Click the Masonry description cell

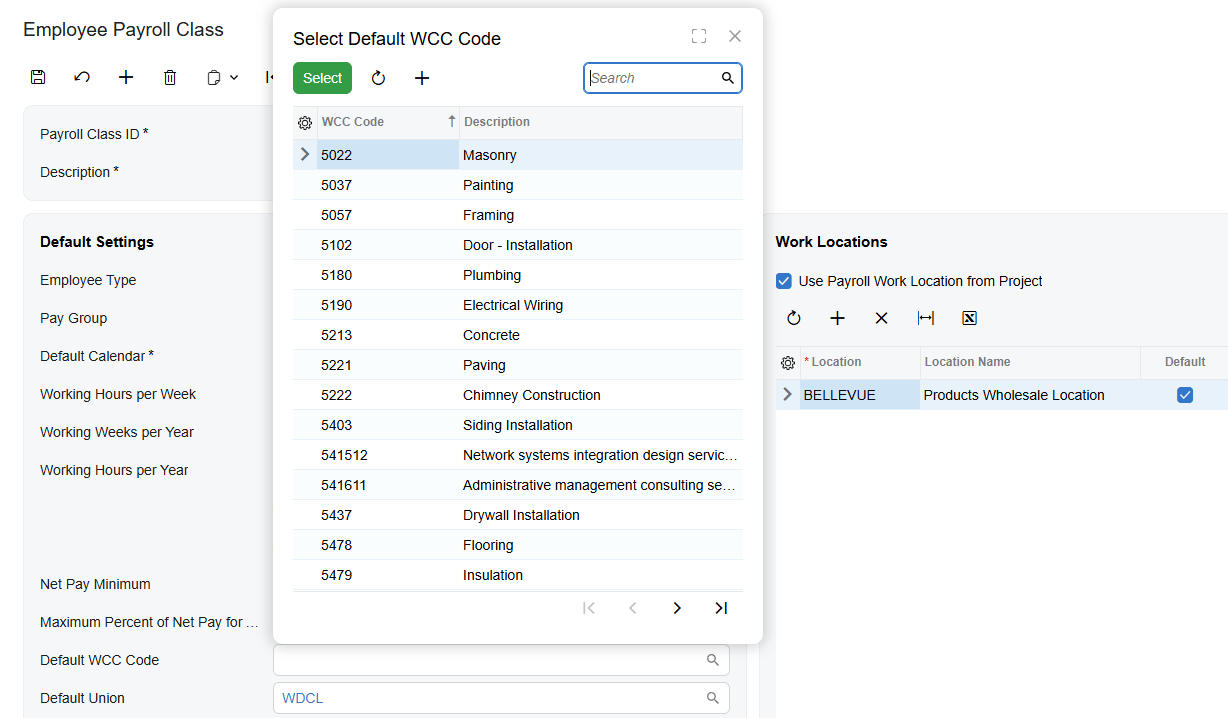pyautogui.click(x=601, y=155)
